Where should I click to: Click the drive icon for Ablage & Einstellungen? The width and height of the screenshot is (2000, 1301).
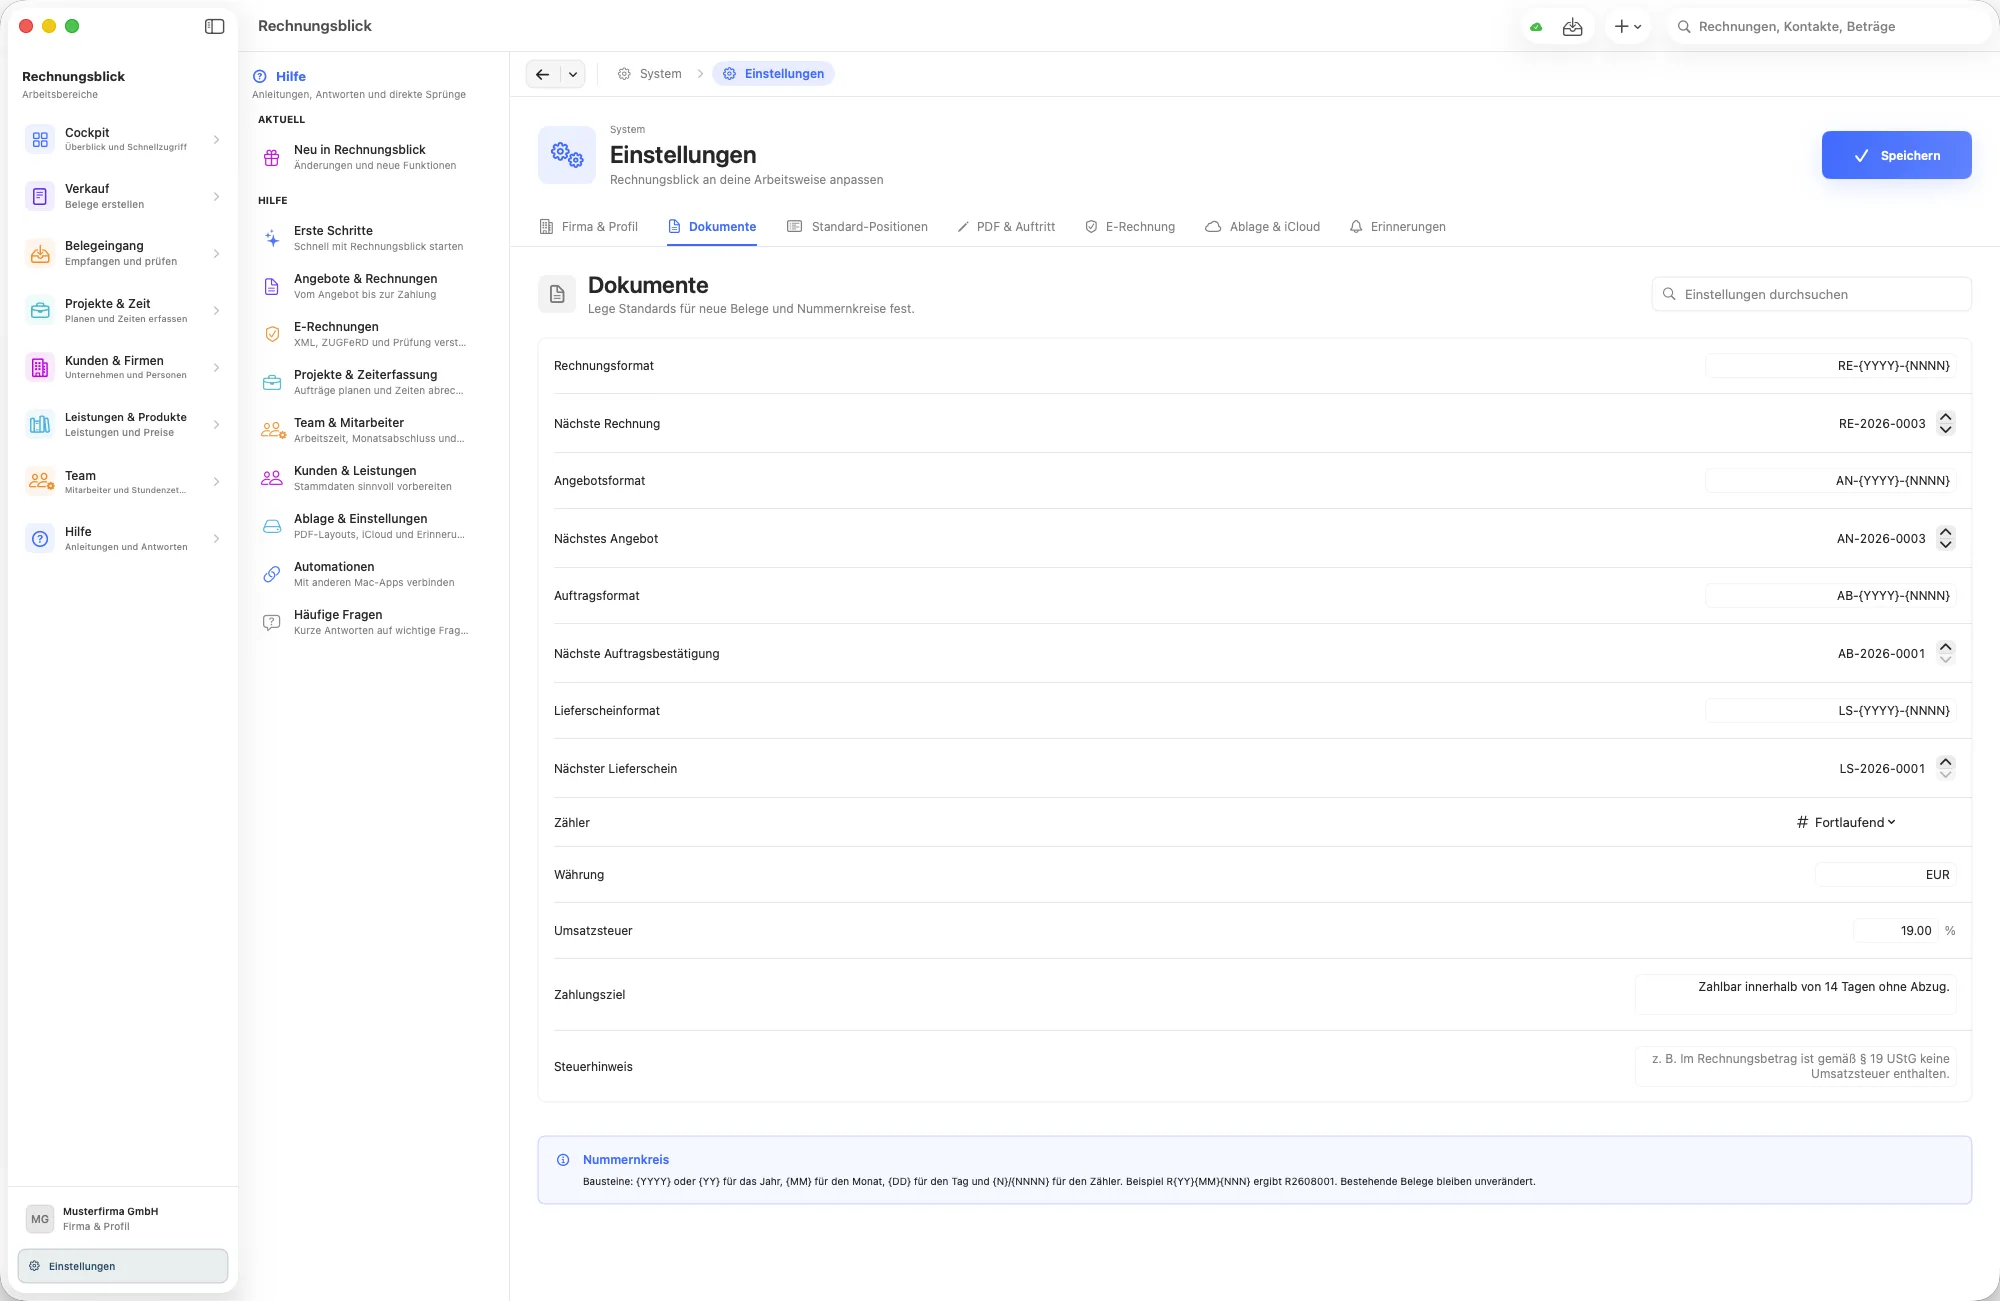point(271,526)
